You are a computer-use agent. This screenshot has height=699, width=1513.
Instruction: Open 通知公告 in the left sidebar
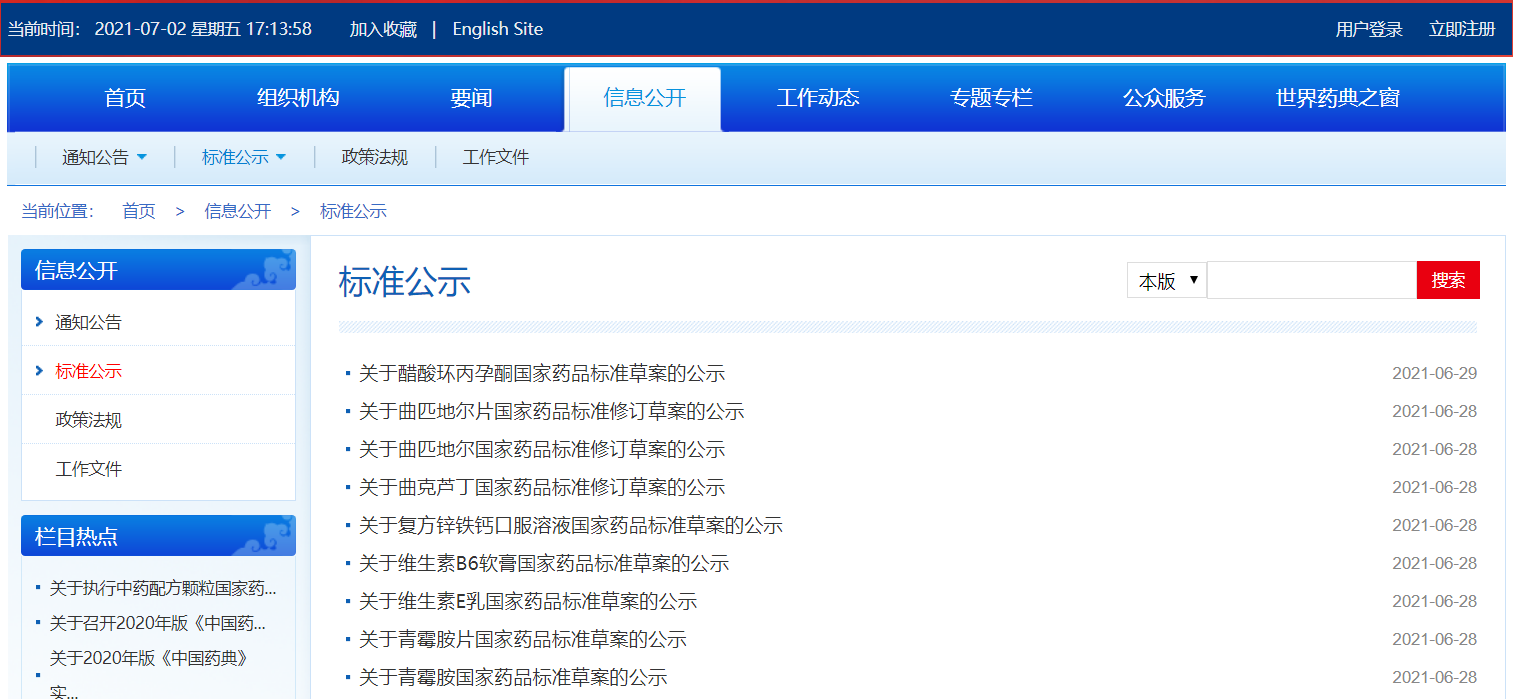(x=89, y=322)
